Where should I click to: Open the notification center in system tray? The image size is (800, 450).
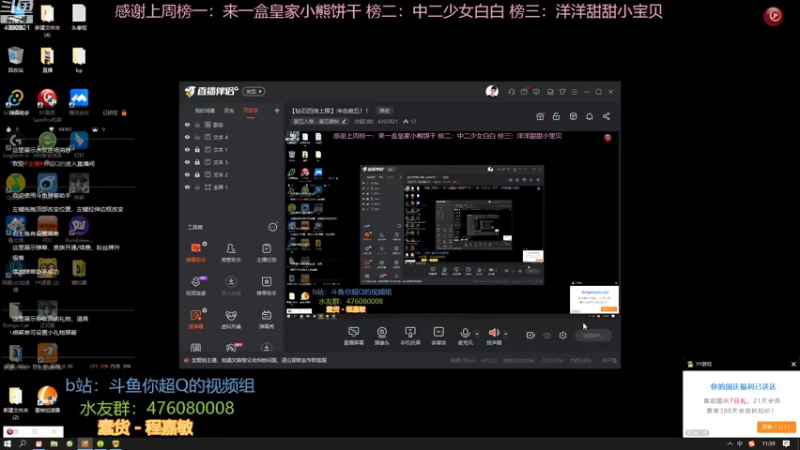[x=787, y=444]
